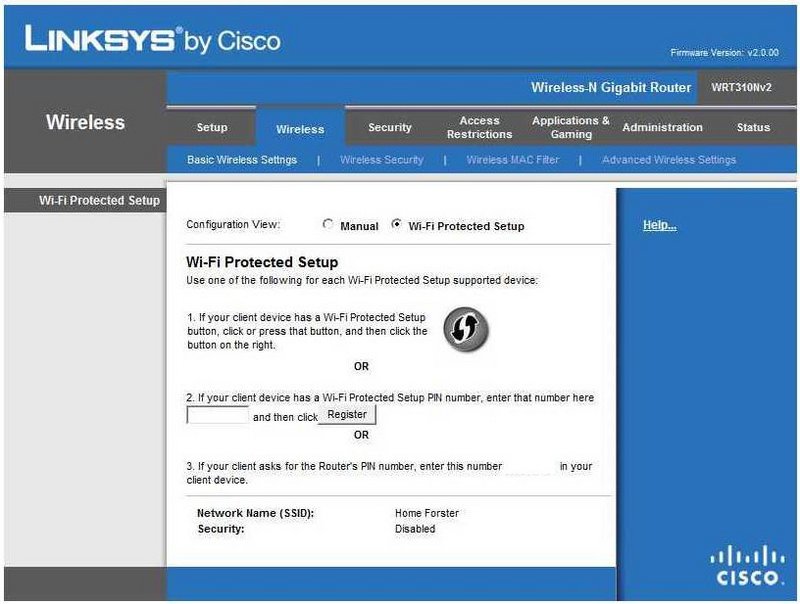The image size is (800, 604).
Task: Click the "Firmware Version: v2.0.00" text
Action: tap(724, 53)
